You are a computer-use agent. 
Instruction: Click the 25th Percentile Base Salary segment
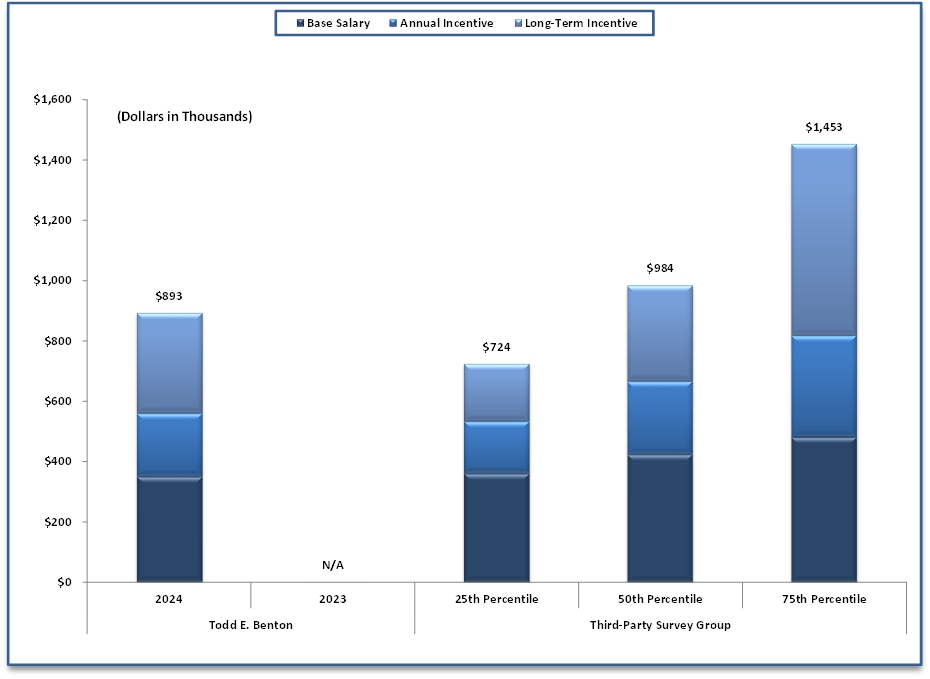pyautogui.click(x=496, y=528)
